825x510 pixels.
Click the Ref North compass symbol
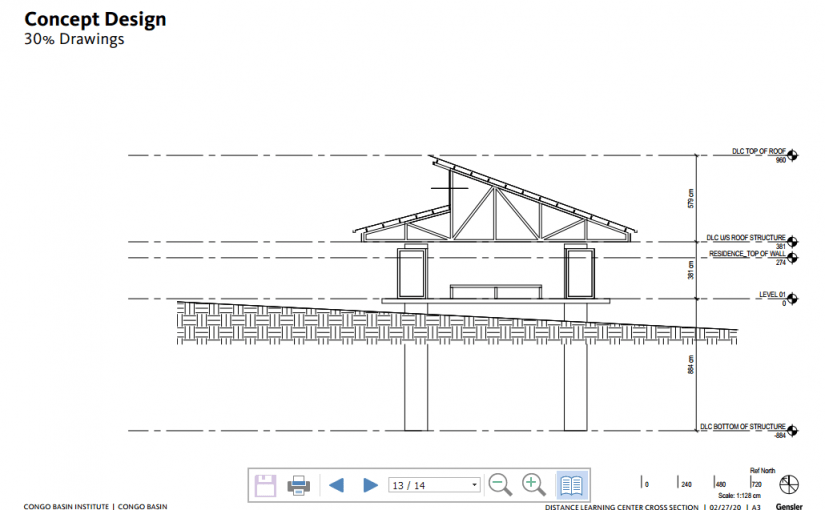point(789,484)
